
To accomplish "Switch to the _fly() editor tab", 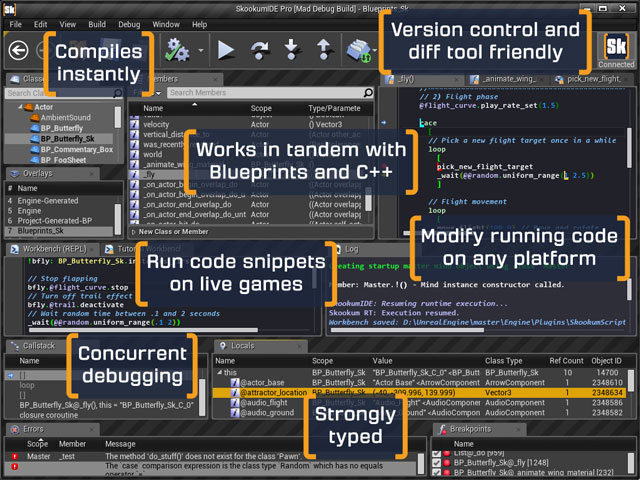I will tap(422, 79).
